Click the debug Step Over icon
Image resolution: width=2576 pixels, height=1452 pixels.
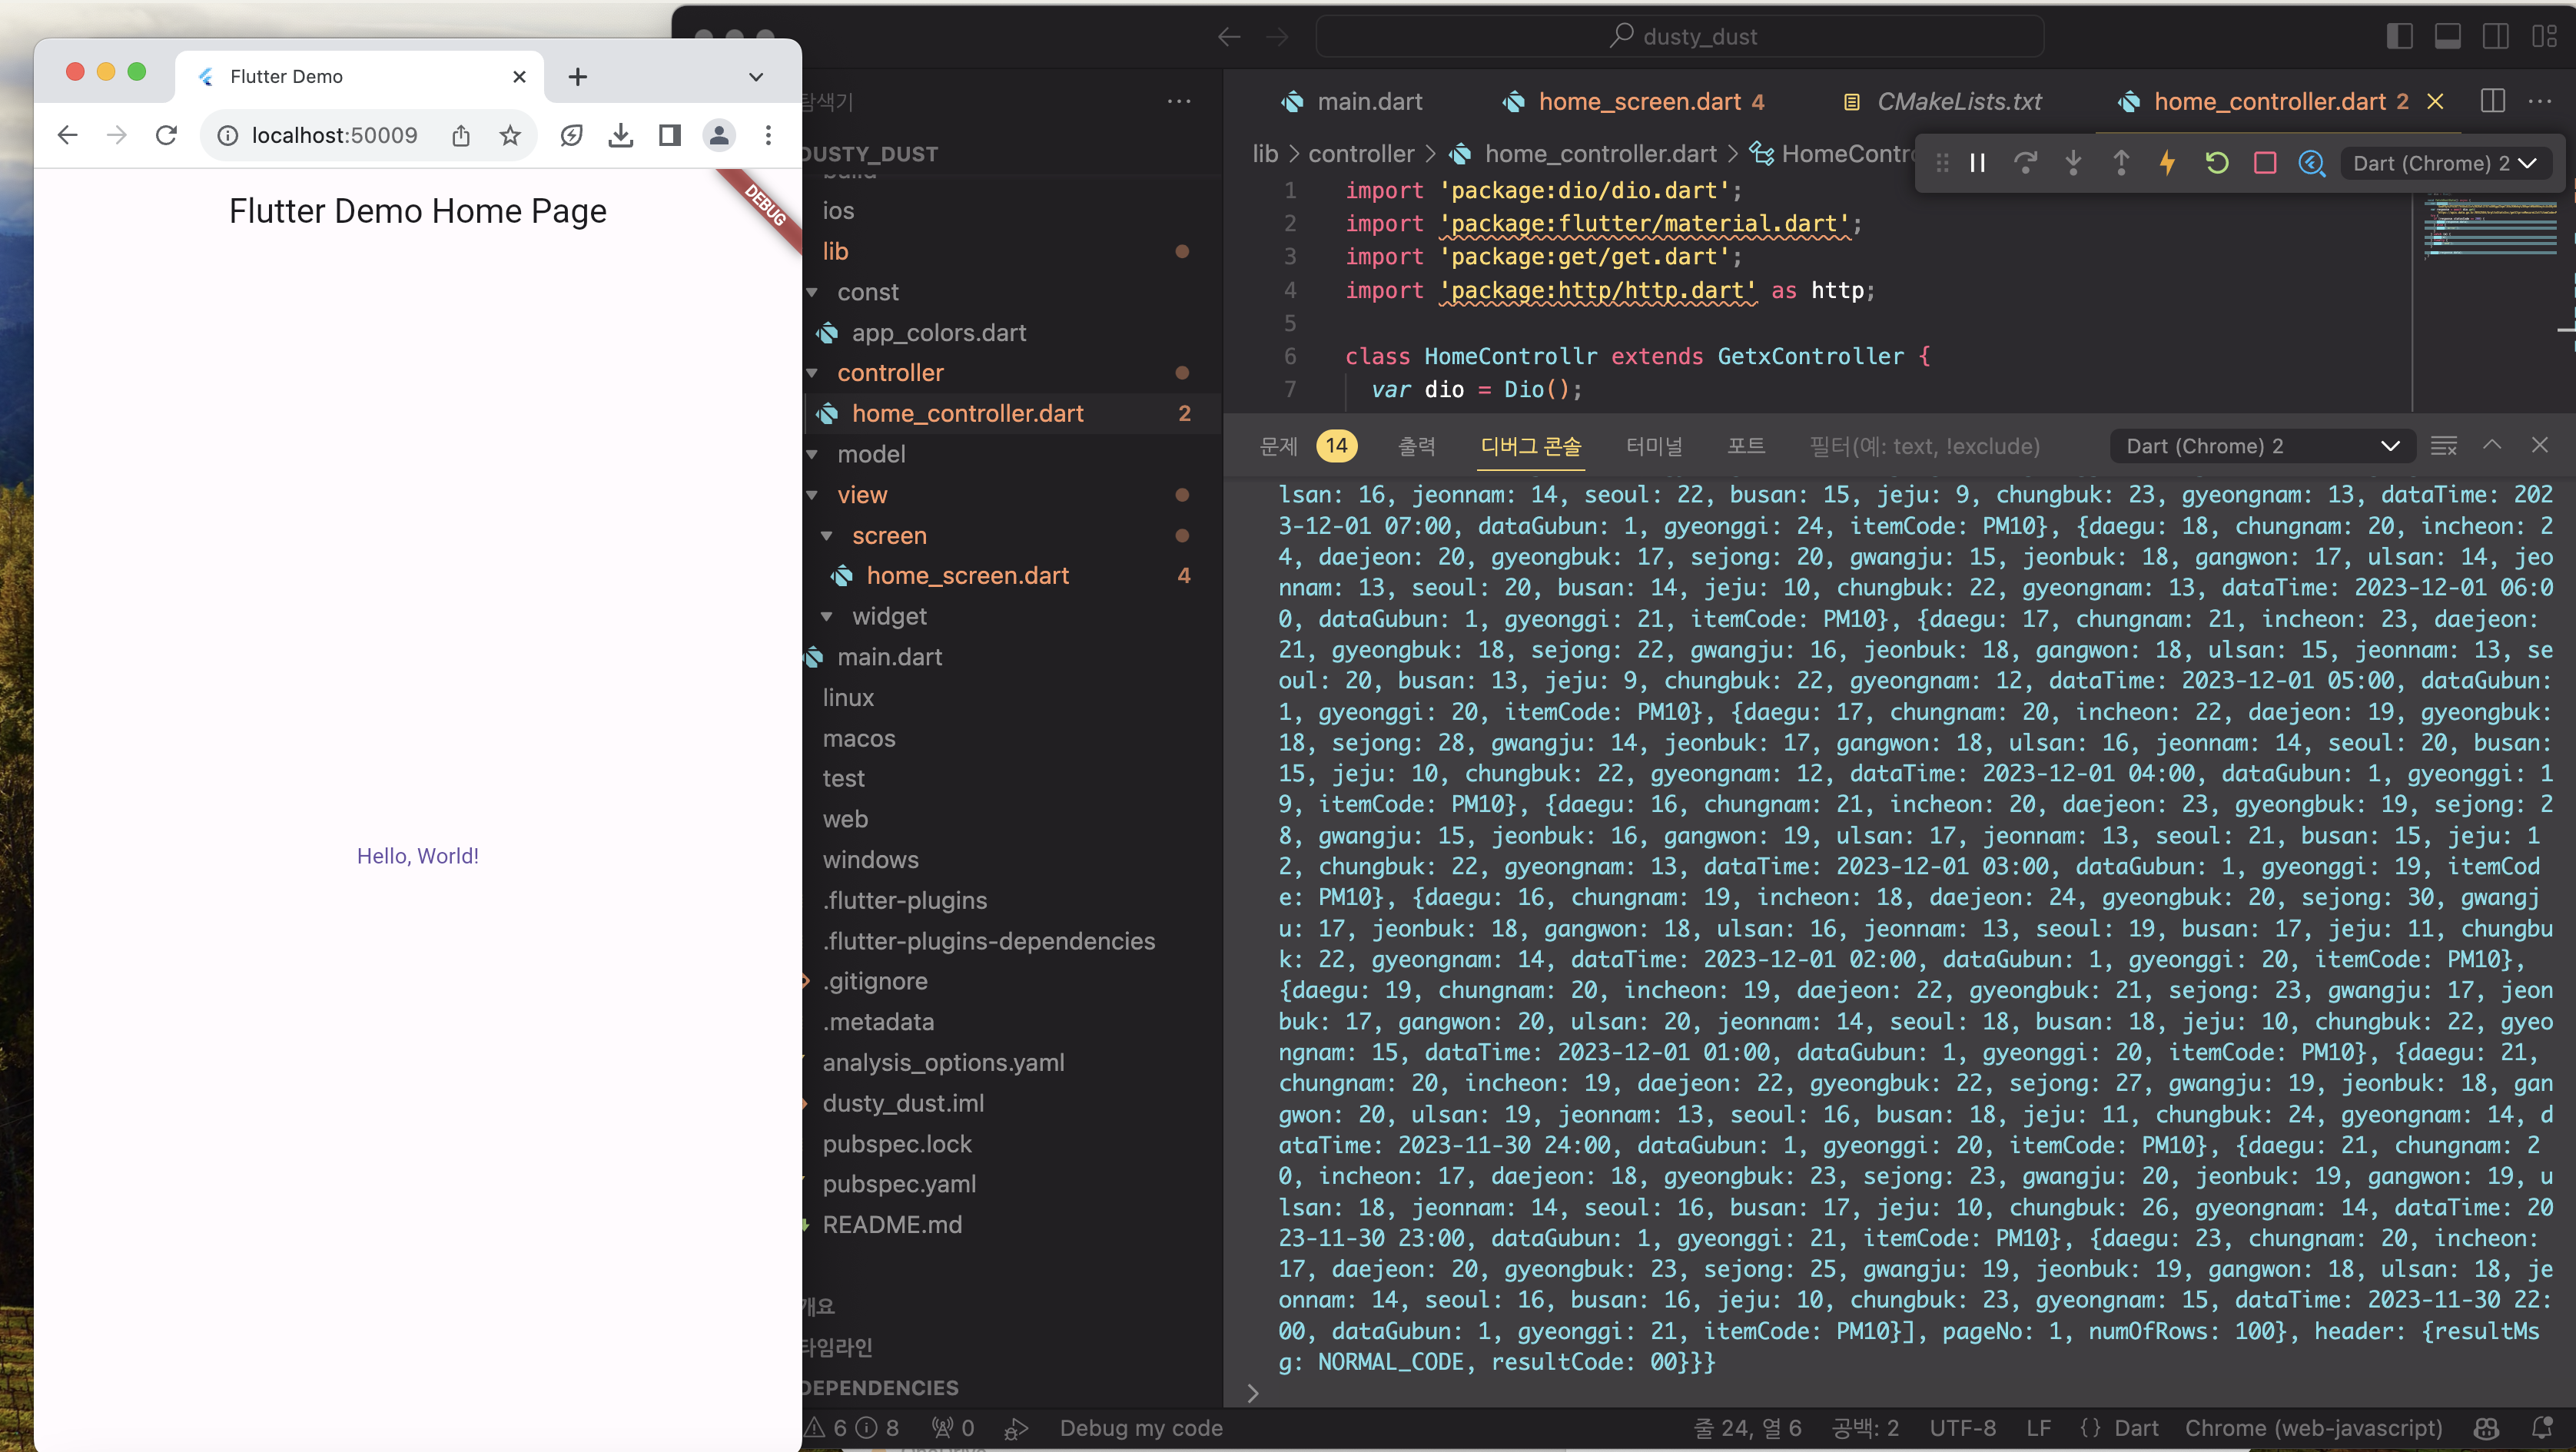click(x=2025, y=163)
